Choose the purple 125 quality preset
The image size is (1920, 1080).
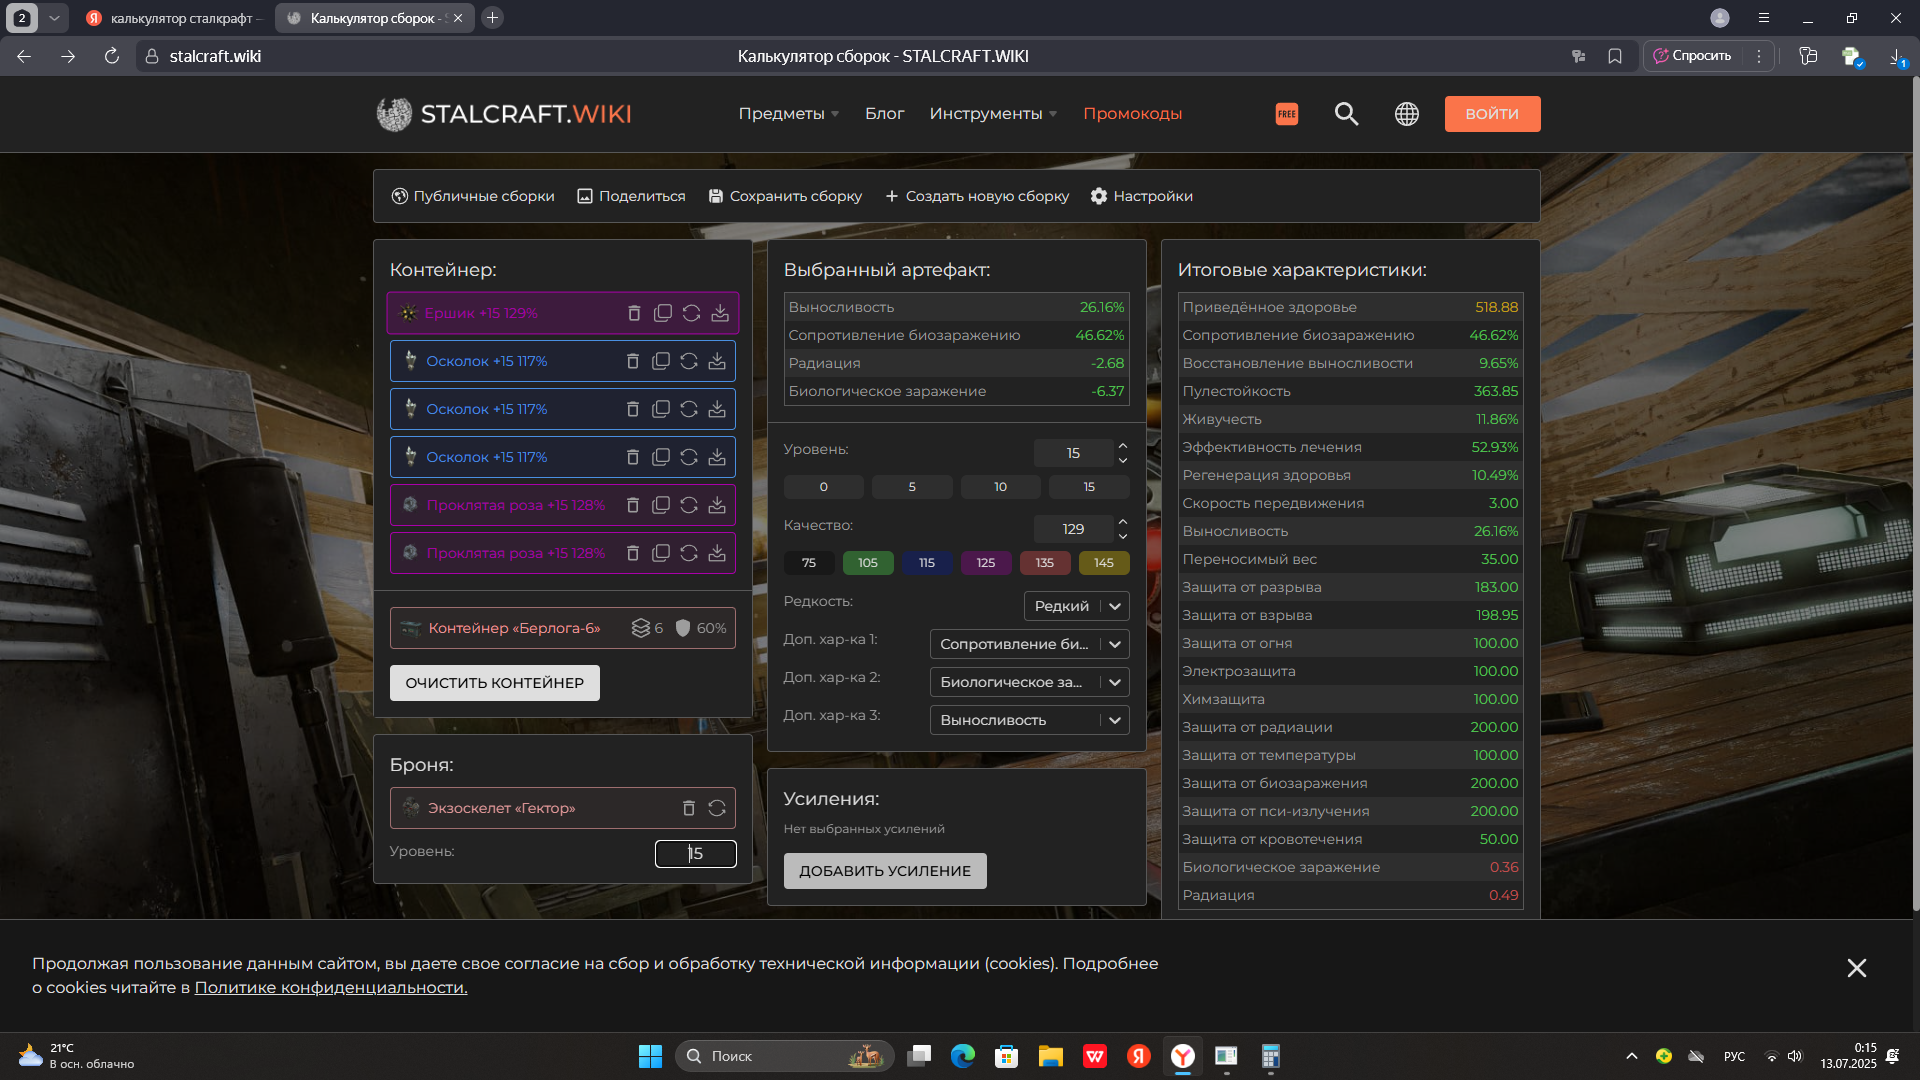click(986, 563)
